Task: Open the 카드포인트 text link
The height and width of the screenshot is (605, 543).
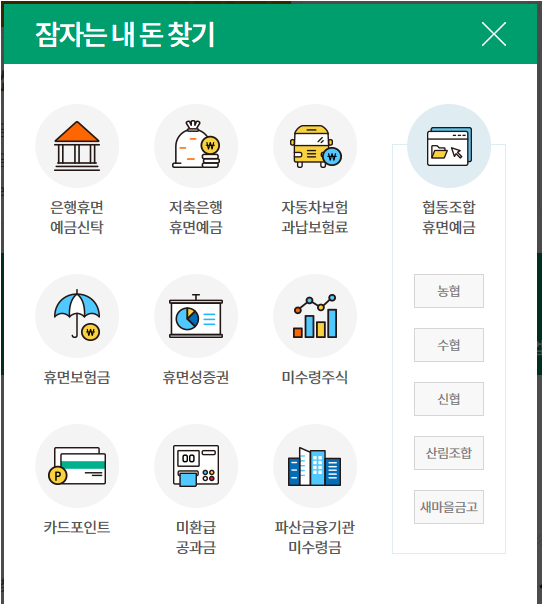Action: click(77, 527)
